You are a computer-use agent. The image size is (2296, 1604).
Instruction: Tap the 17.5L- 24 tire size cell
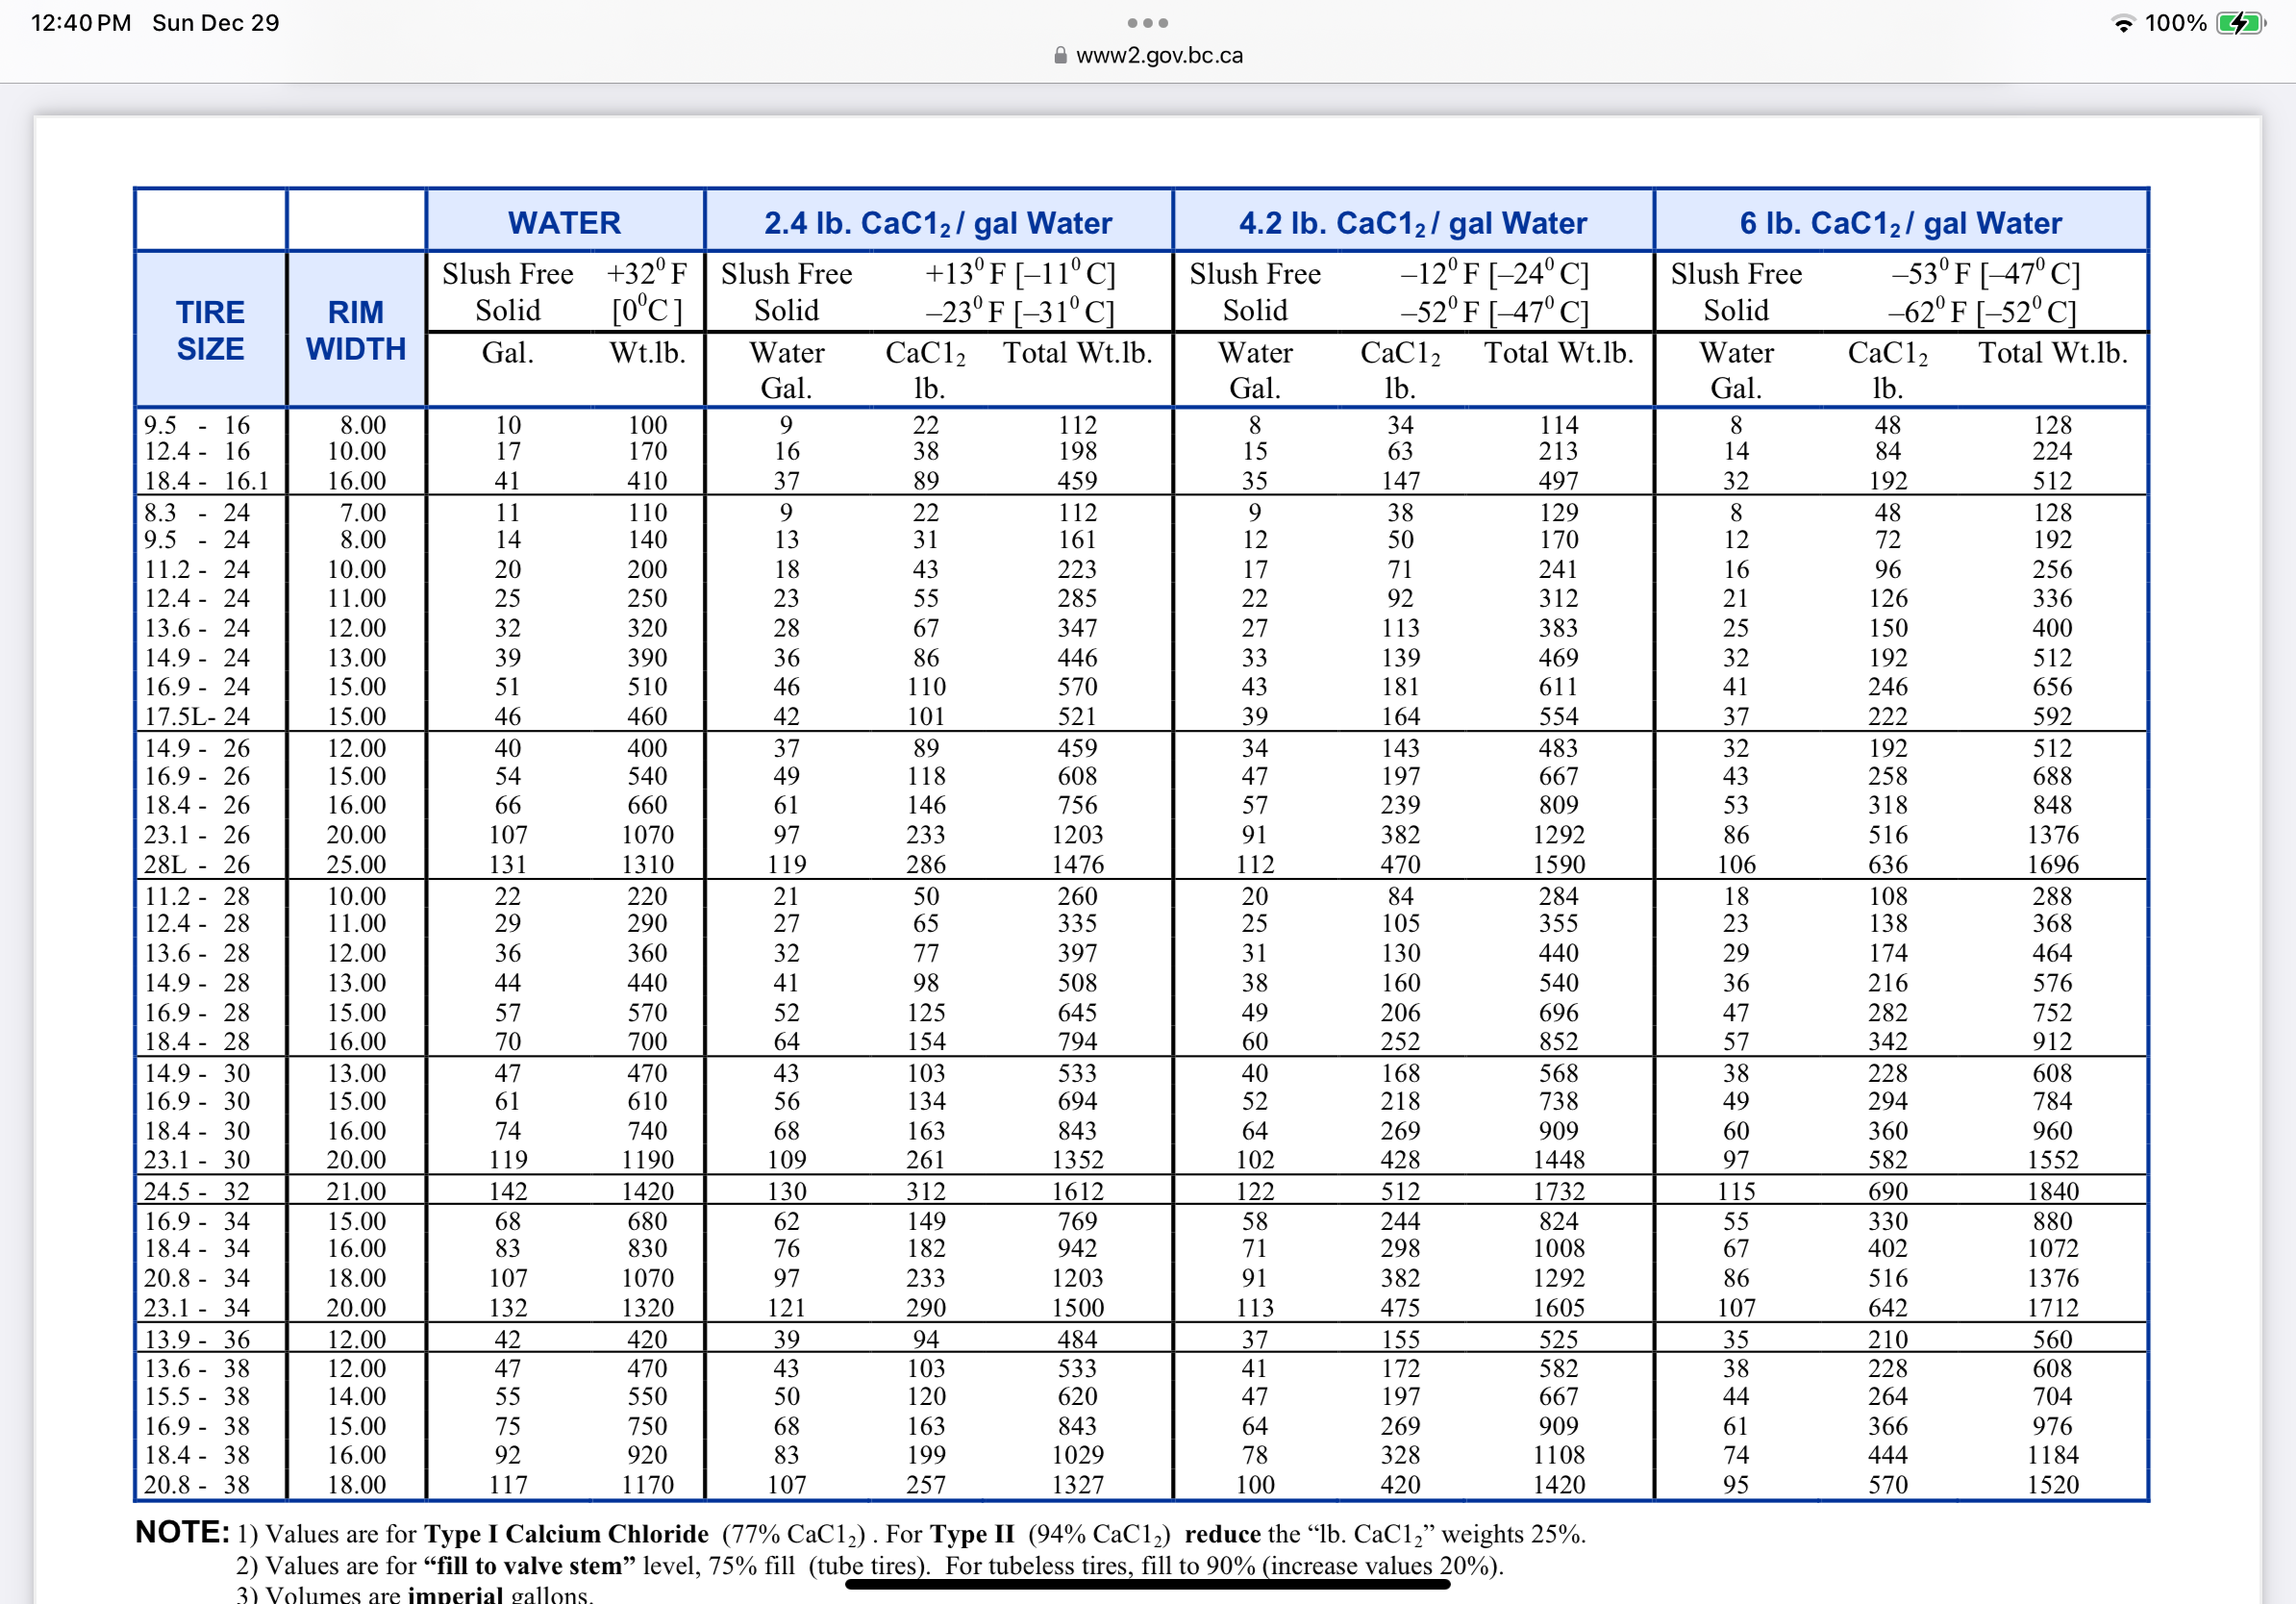click(x=197, y=716)
